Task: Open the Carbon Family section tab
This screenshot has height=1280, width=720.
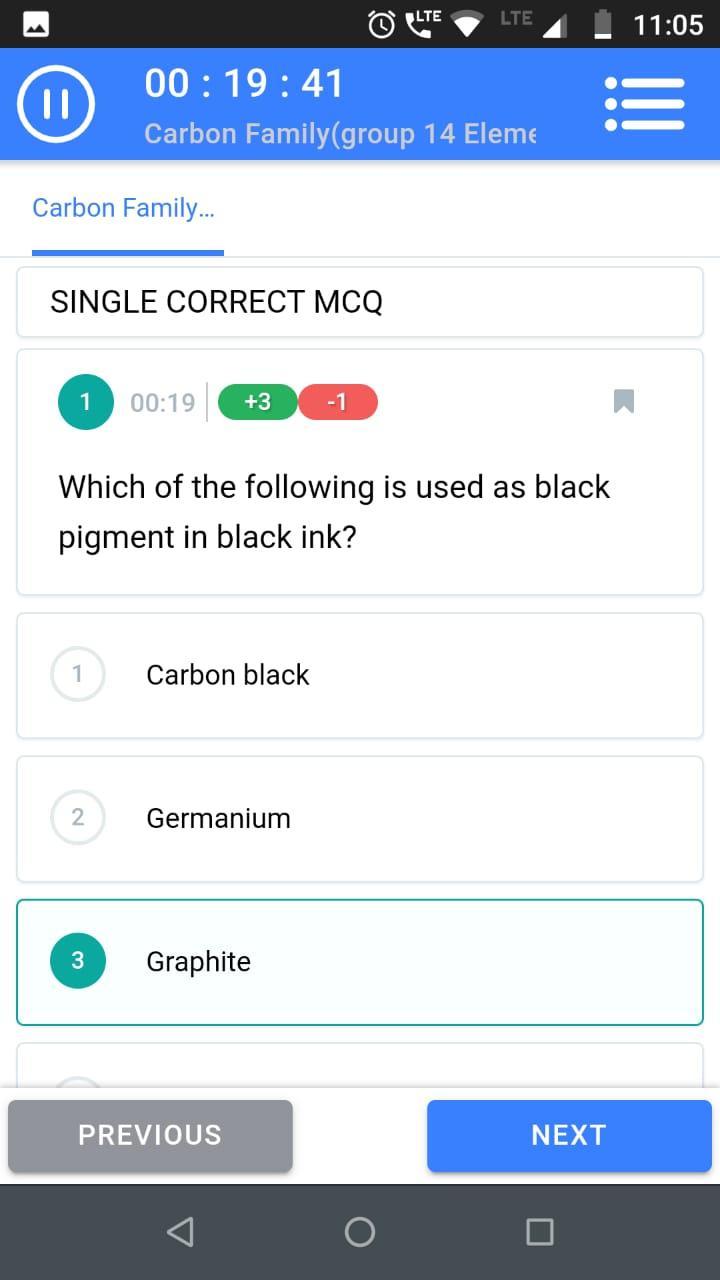Action: tap(124, 208)
